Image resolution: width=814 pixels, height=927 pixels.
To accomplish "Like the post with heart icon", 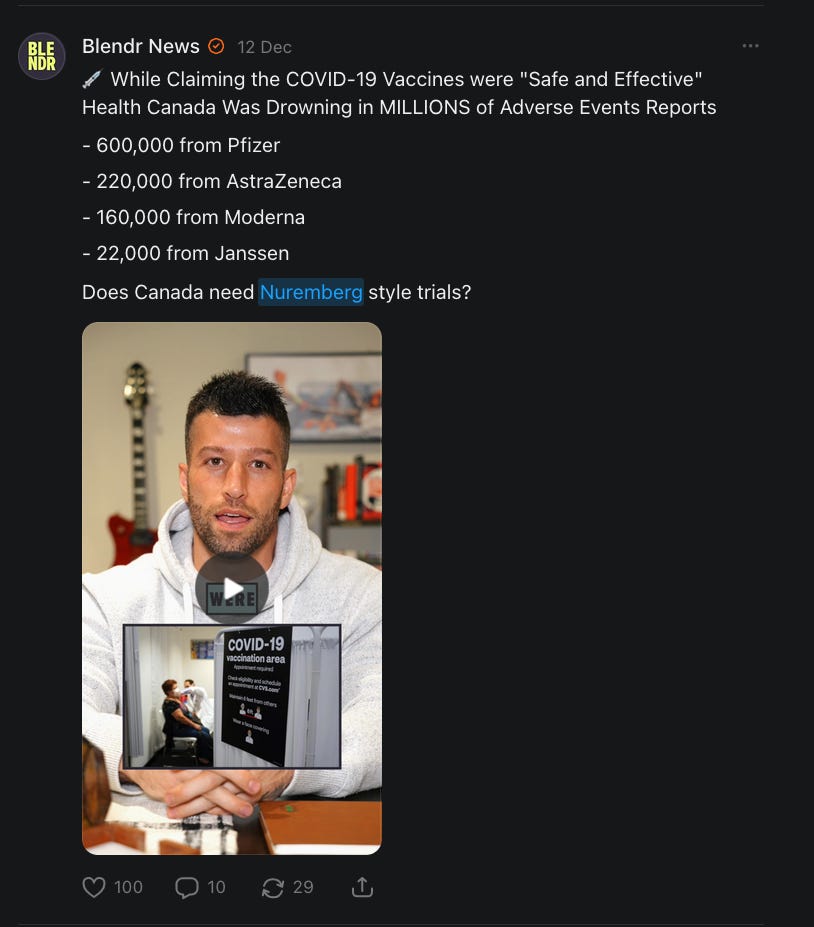I will click(93, 887).
